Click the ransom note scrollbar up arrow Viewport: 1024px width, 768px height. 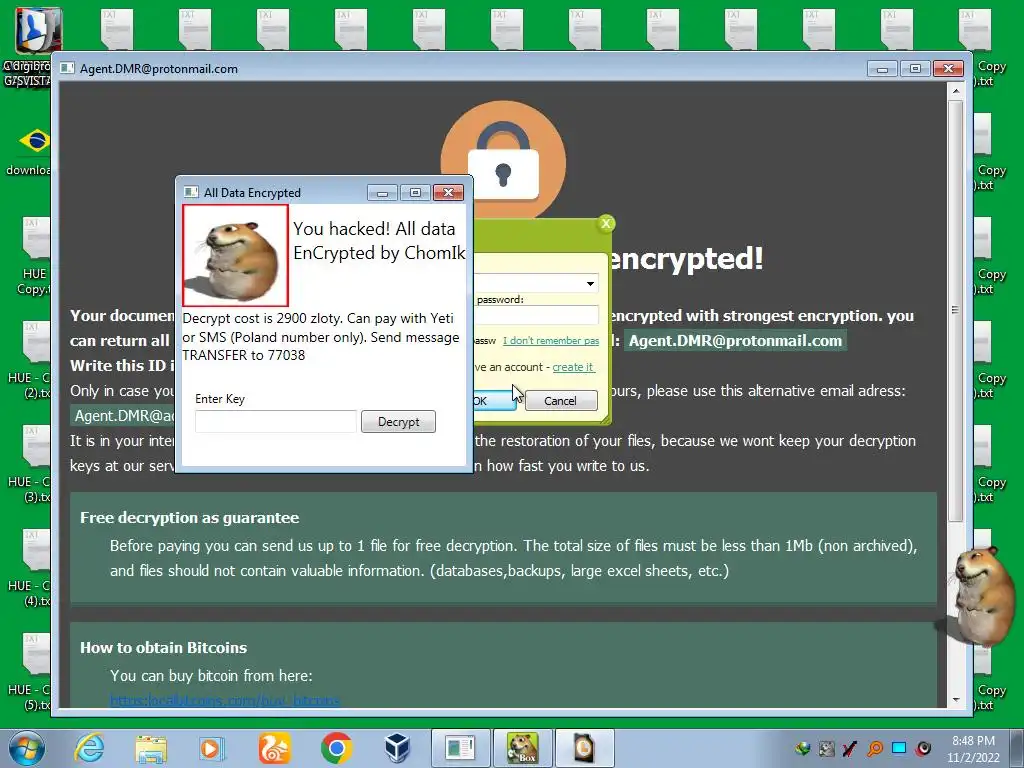[x=955, y=90]
